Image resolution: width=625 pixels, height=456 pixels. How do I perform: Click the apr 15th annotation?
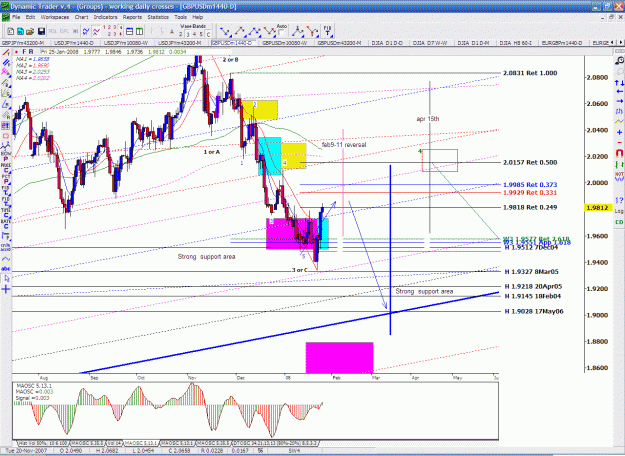428,119
